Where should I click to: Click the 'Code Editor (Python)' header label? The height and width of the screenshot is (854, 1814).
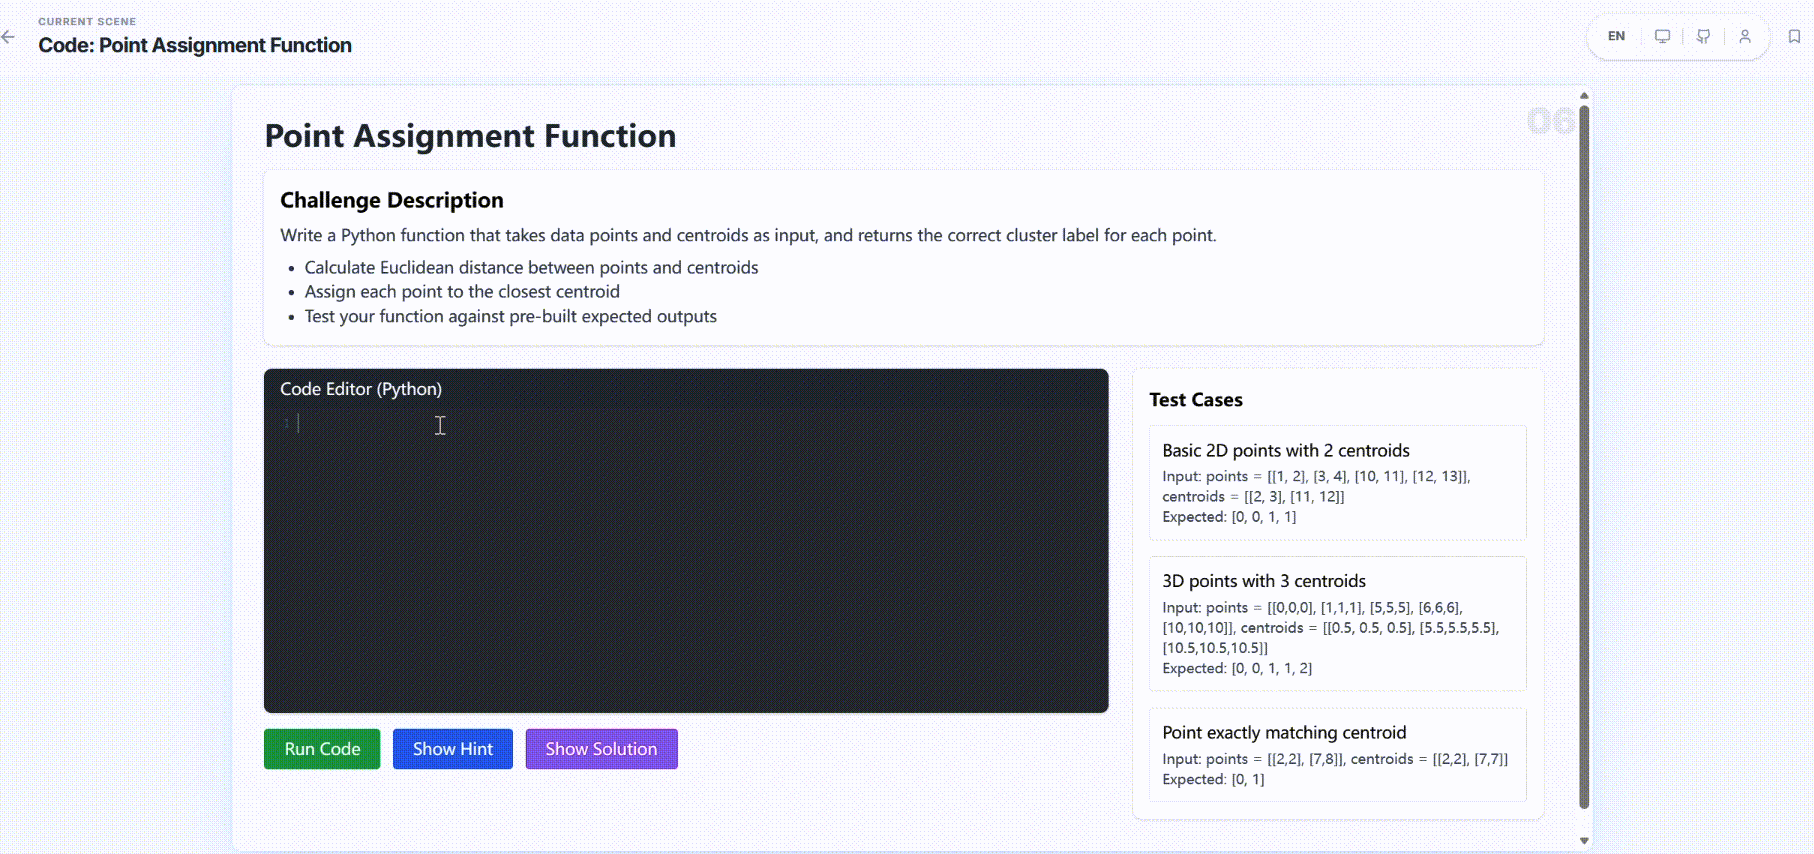[x=361, y=389]
